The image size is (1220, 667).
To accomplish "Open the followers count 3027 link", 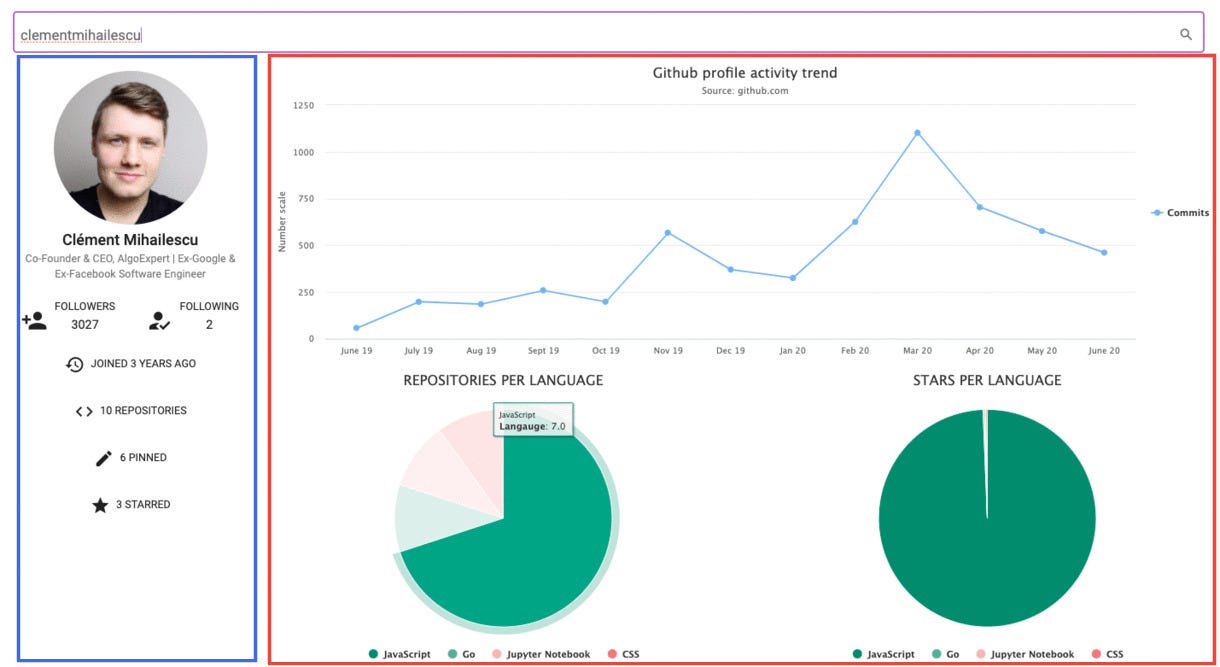I will tap(84, 324).
